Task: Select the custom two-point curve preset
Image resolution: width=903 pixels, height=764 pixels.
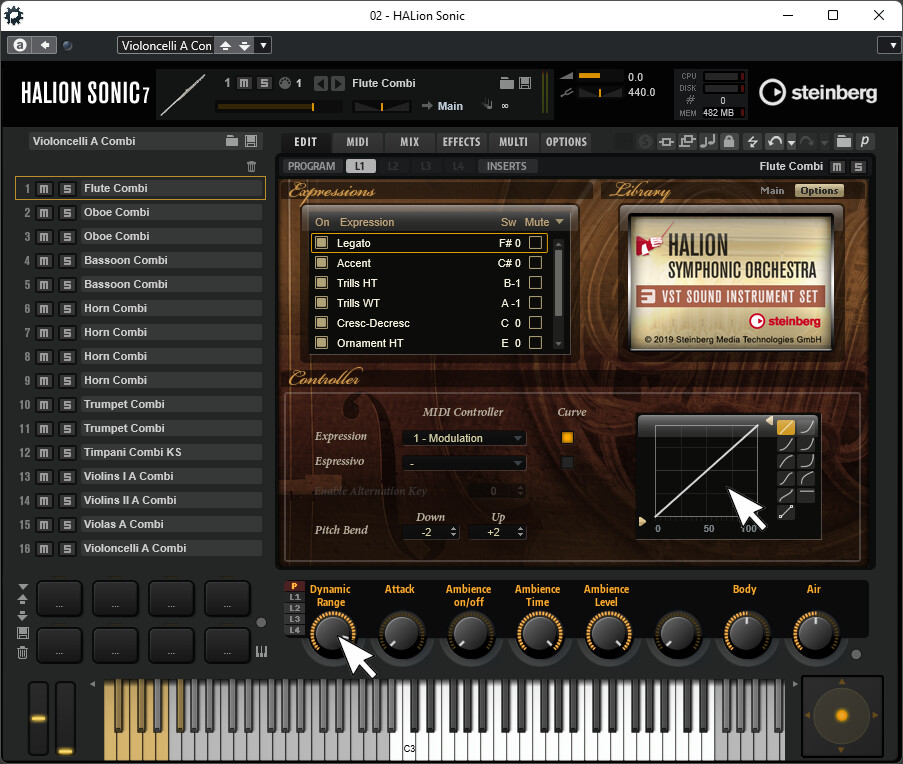Action: tap(786, 512)
